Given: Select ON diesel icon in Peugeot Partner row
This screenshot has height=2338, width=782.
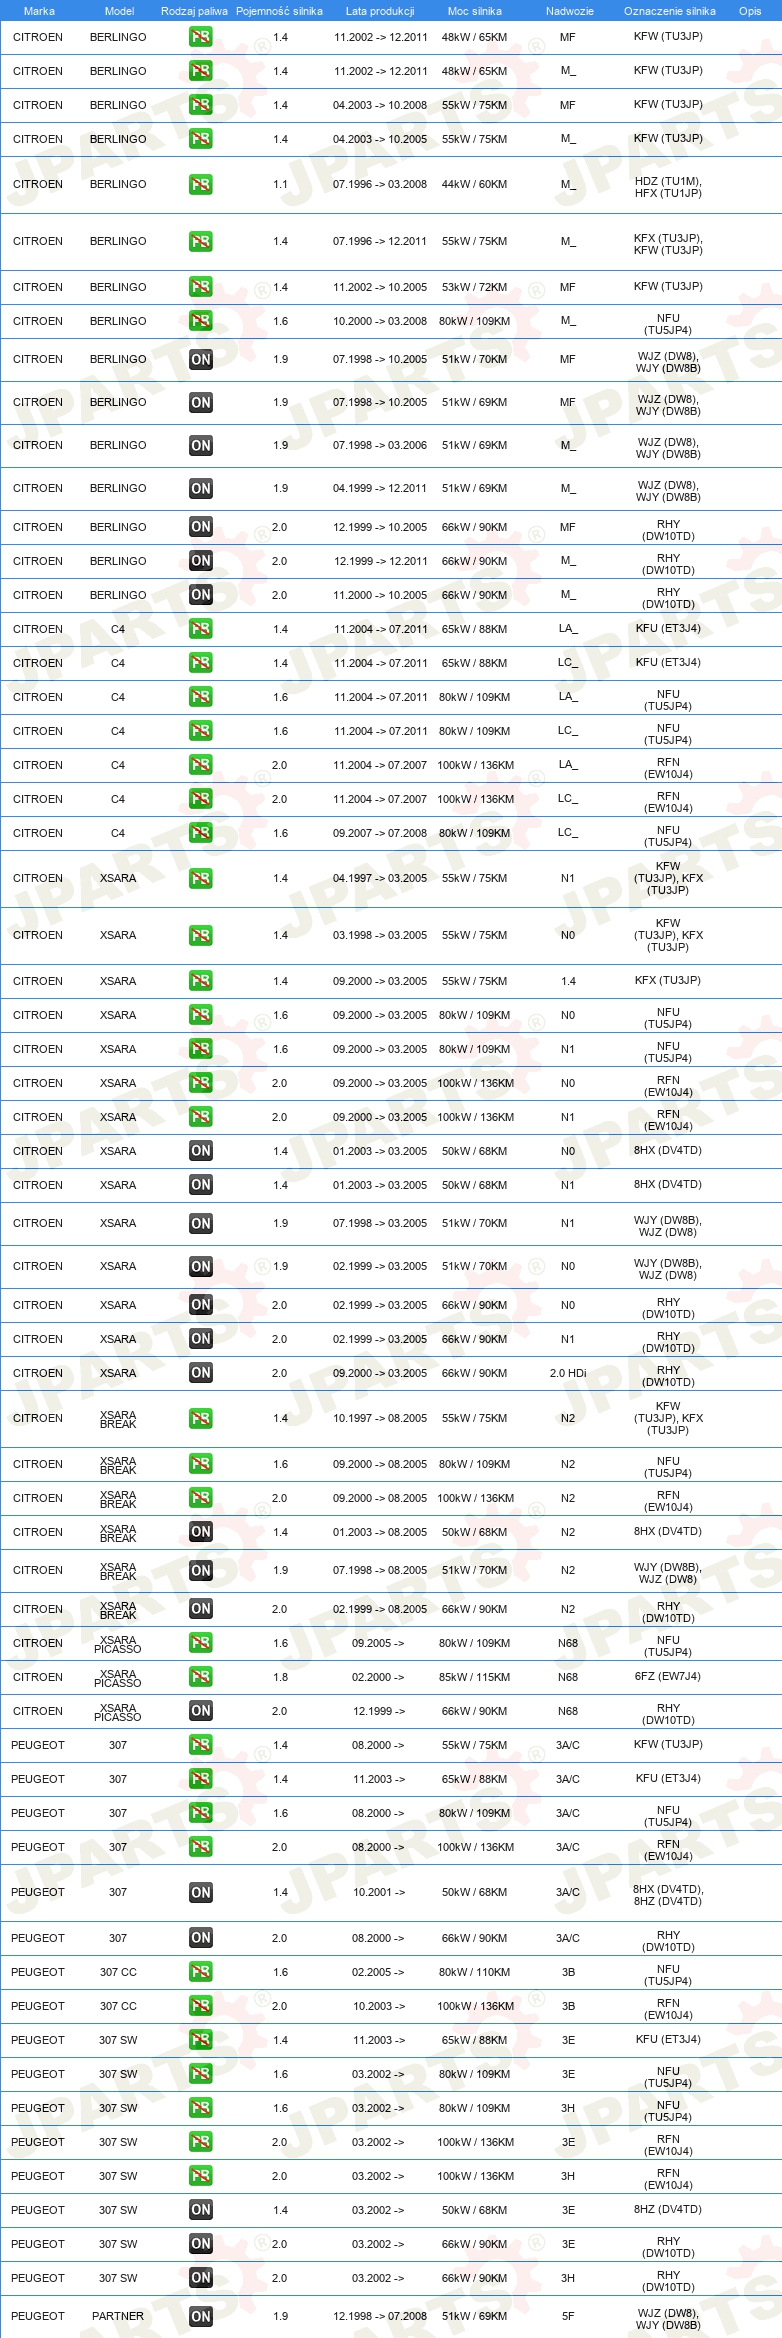Looking at the screenshot, I should pyautogui.click(x=200, y=2316).
